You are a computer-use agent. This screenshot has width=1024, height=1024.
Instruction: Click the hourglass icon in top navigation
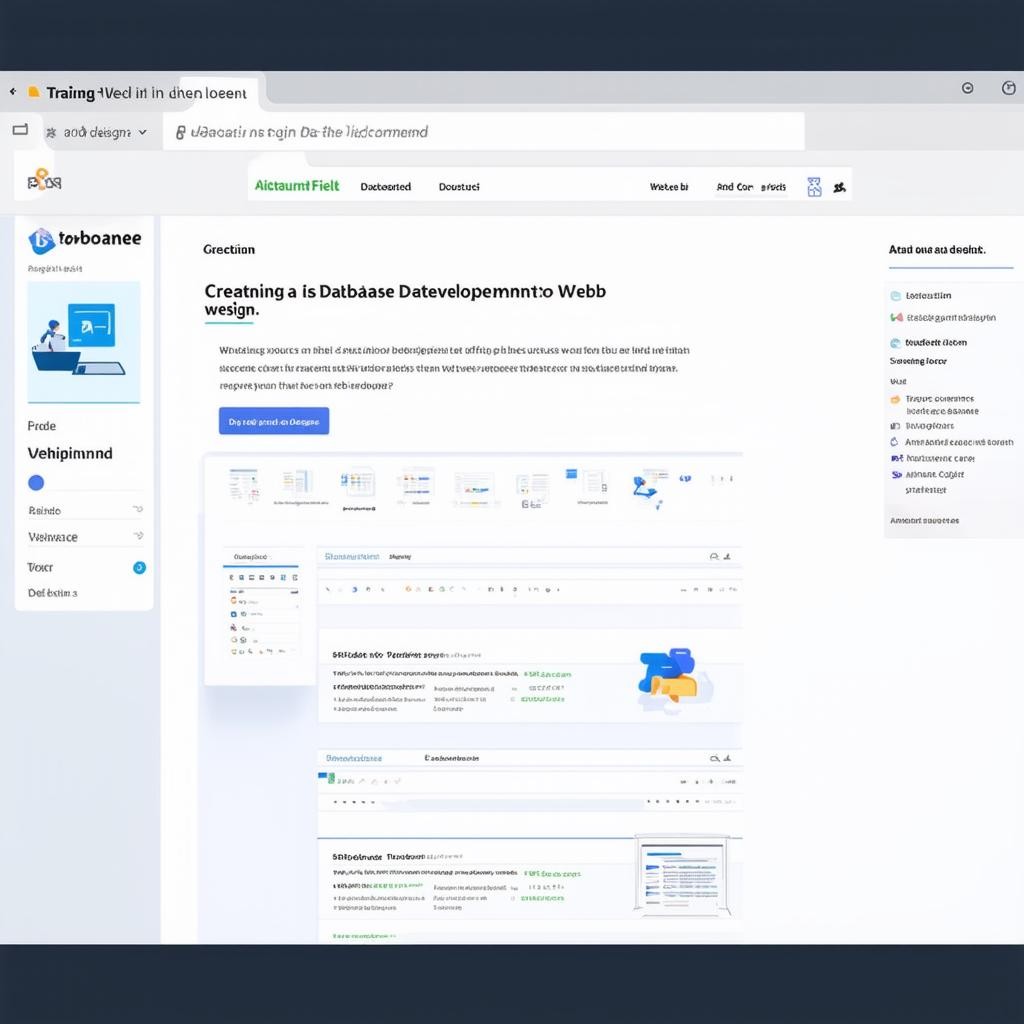[x=814, y=186]
